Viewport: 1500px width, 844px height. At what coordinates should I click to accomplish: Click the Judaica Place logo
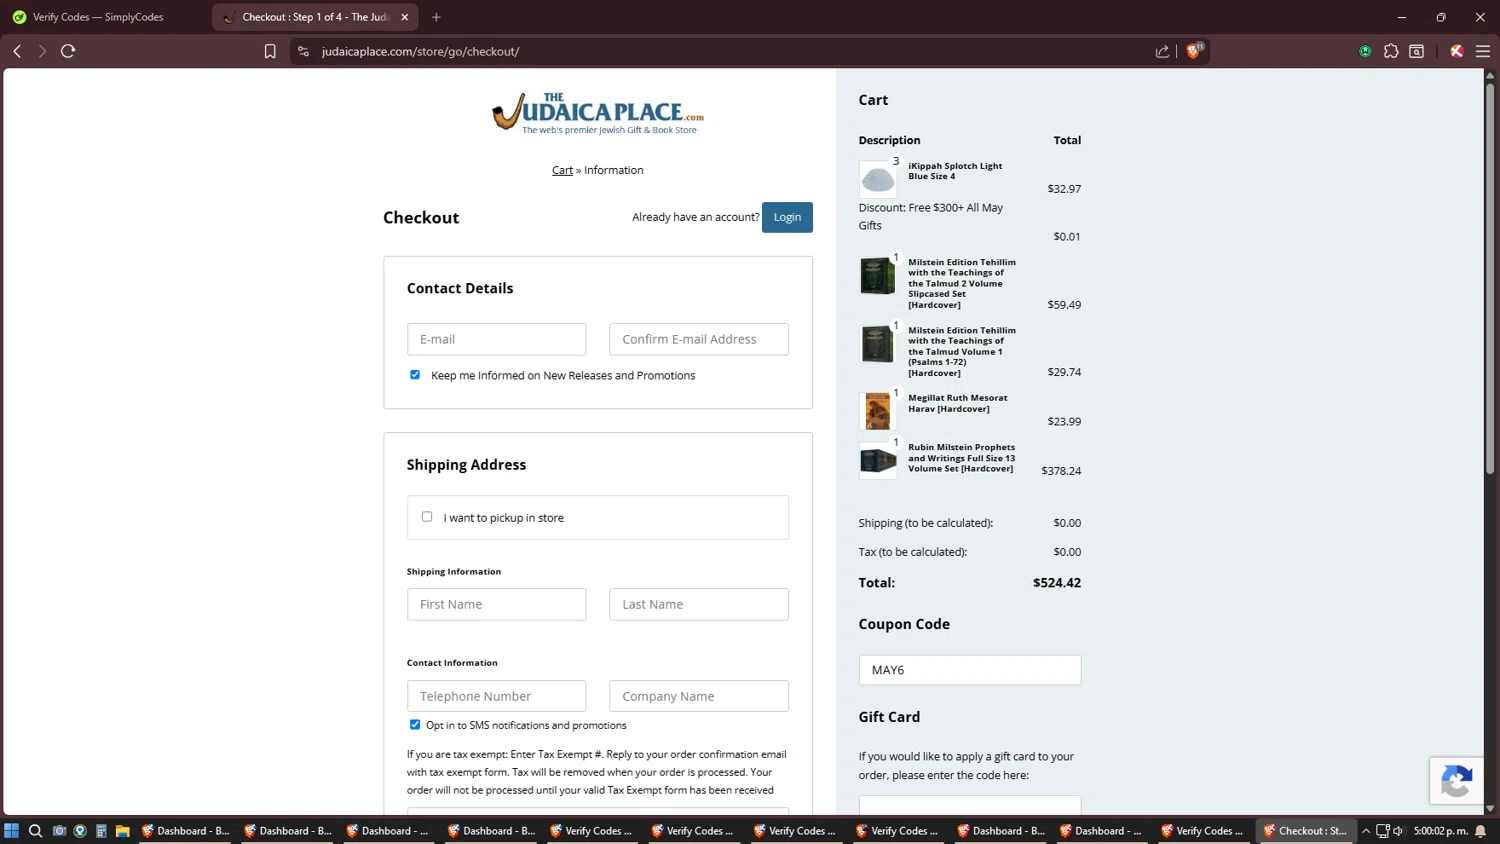coord(598,114)
